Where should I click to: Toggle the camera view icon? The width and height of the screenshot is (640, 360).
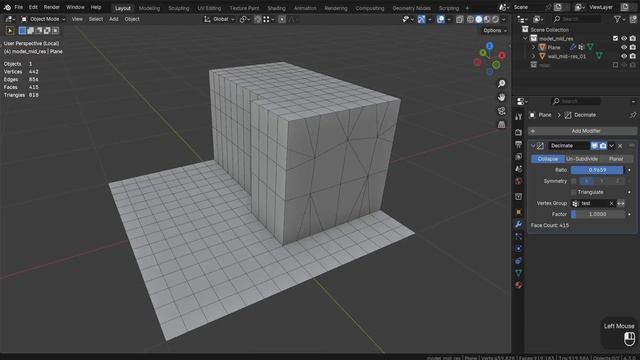coord(501,111)
